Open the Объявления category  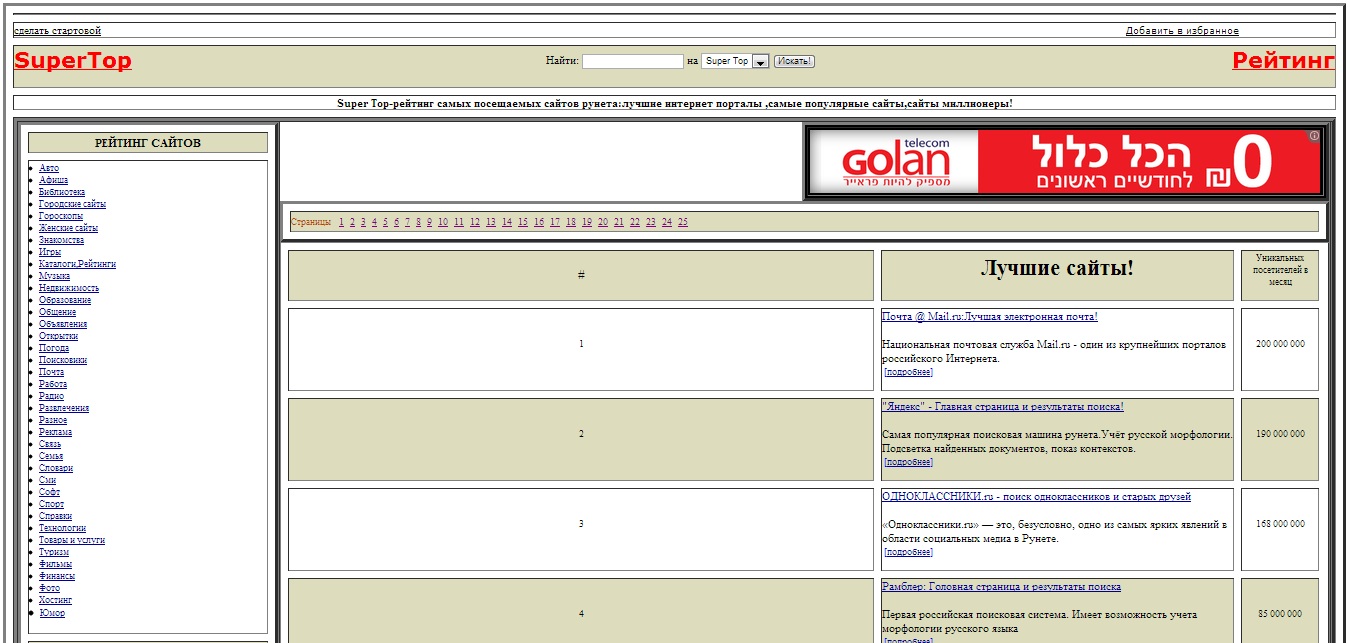click(x=63, y=324)
